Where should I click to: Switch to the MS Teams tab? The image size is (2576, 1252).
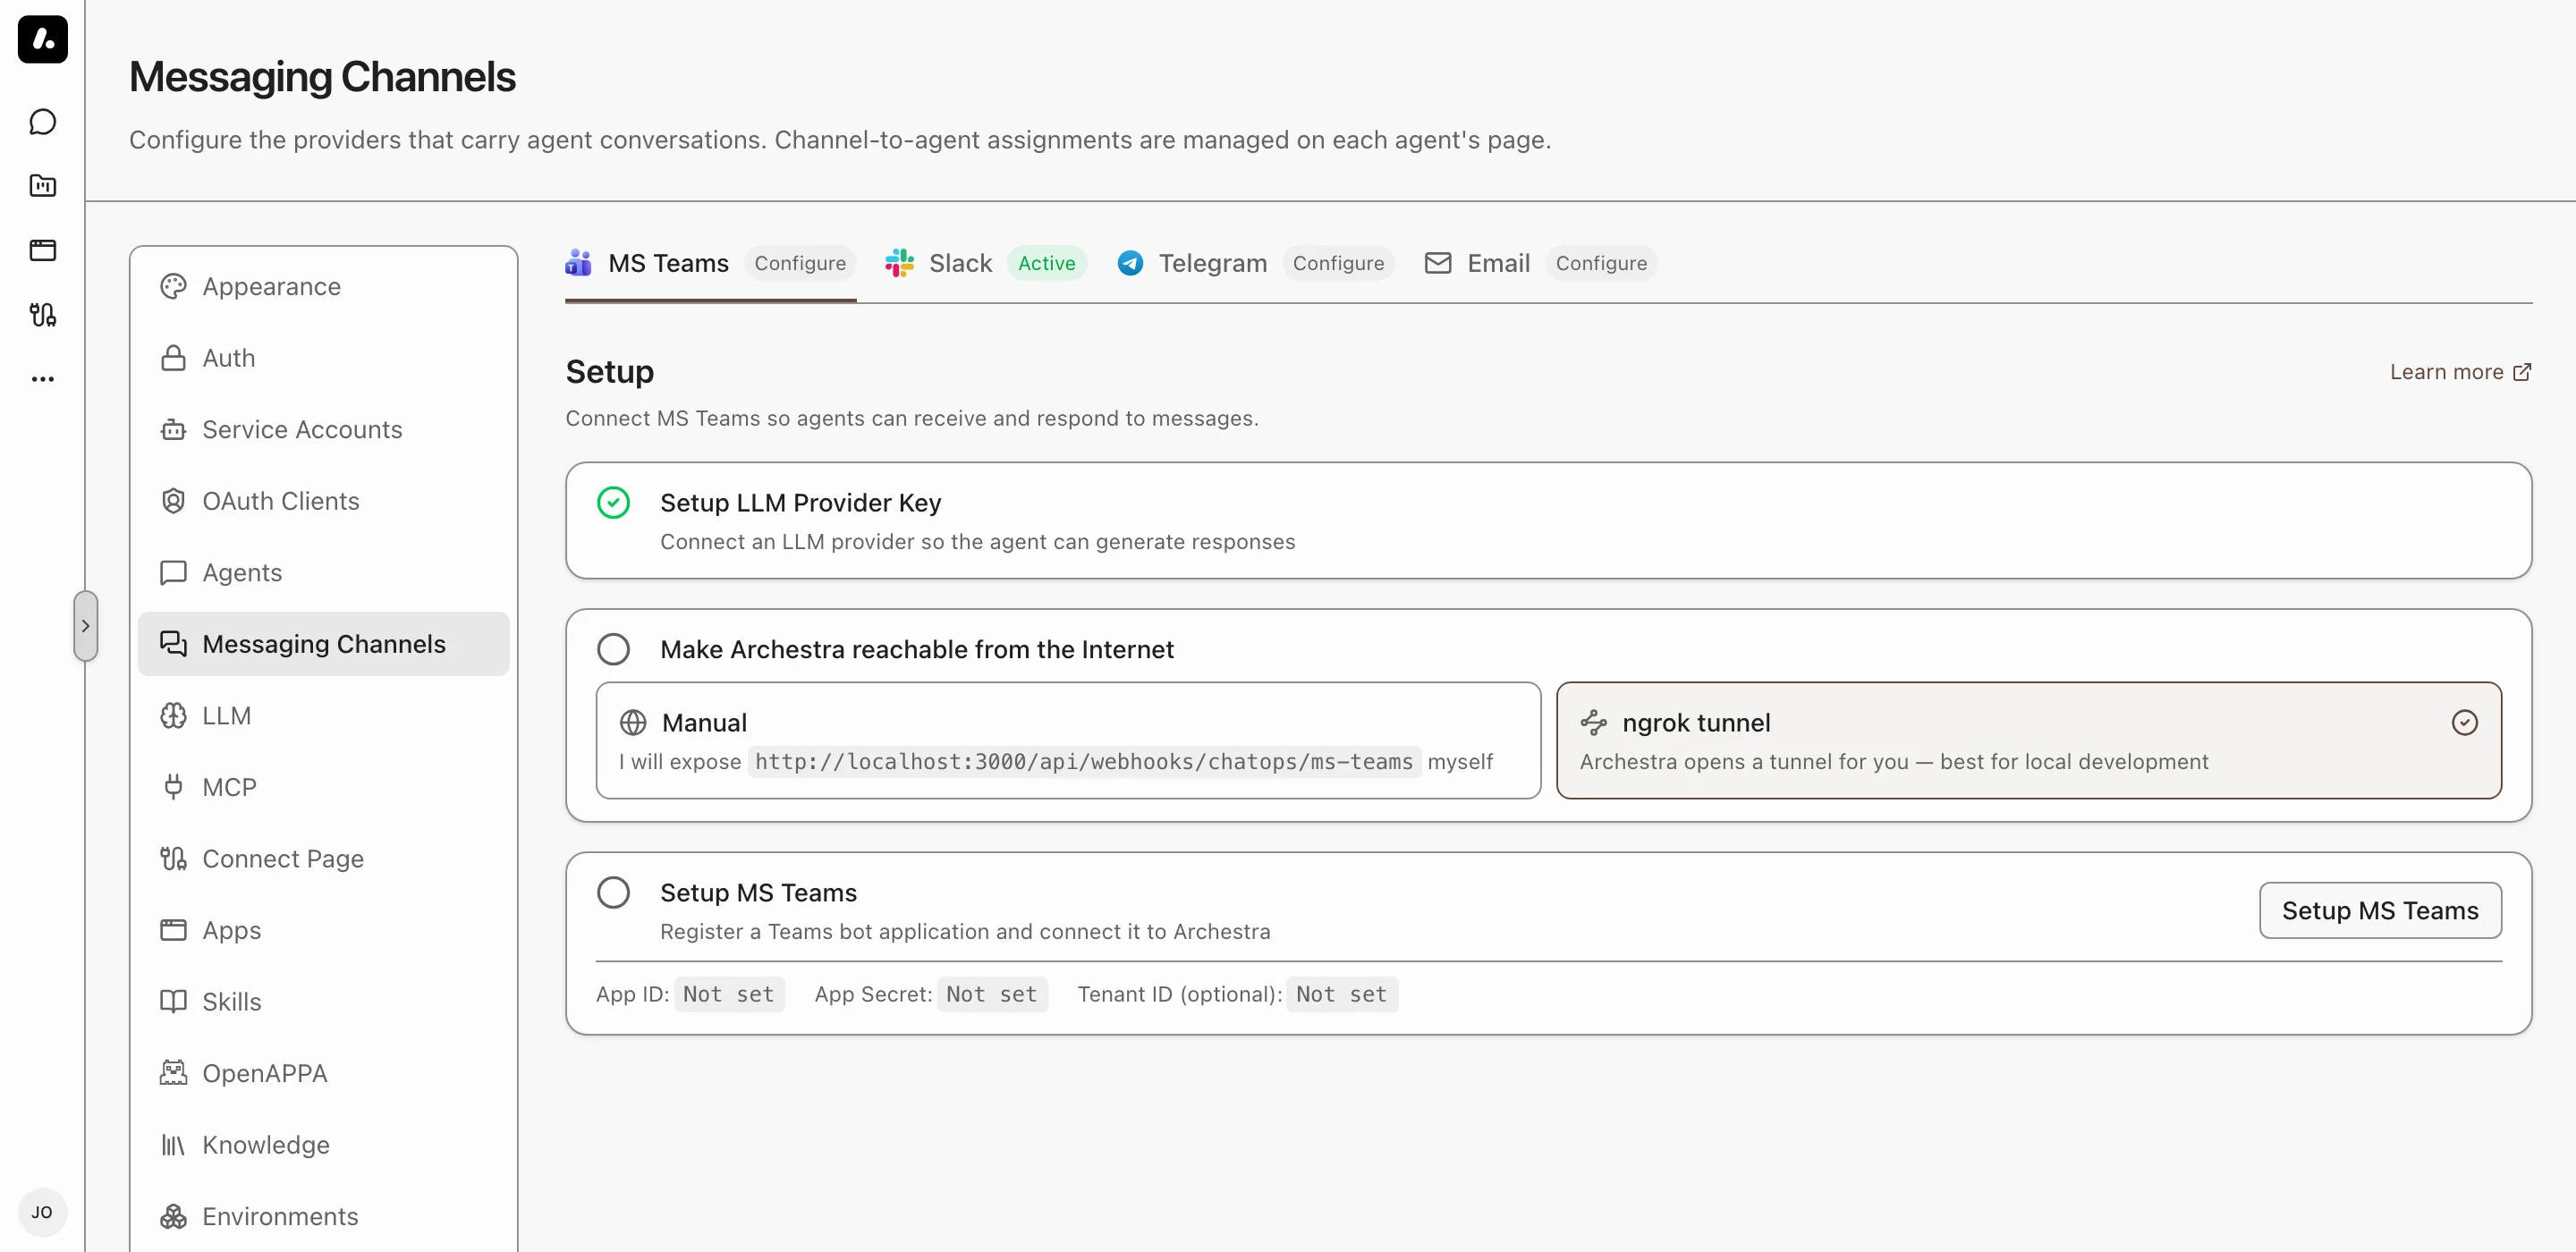tap(710, 264)
